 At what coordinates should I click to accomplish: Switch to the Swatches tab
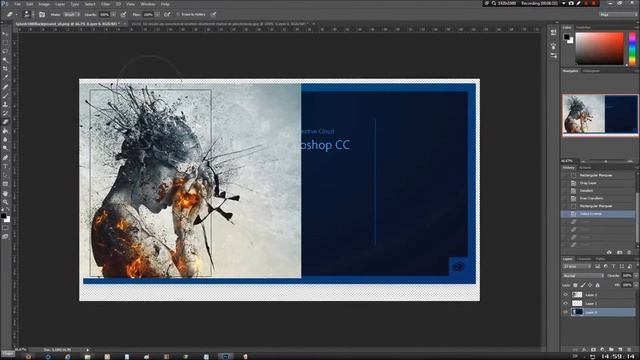tap(584, 27)
